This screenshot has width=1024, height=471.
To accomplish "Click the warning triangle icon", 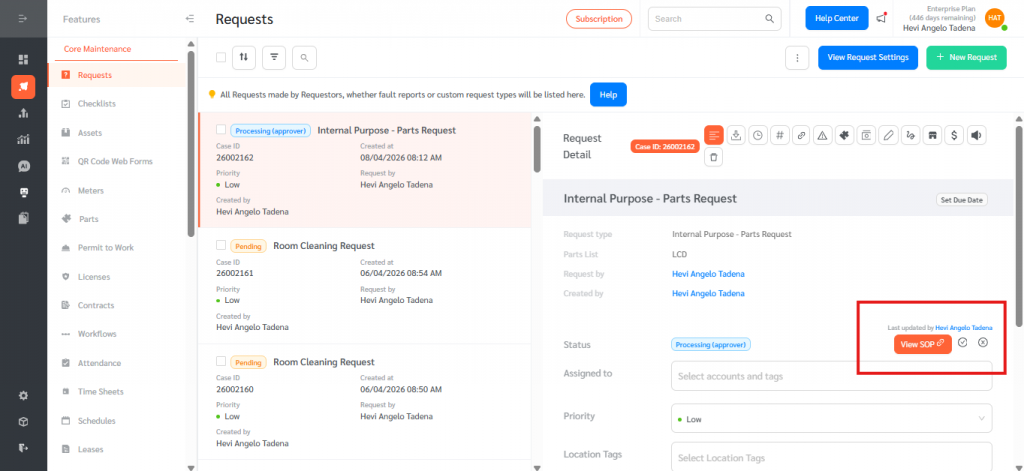I will pyautogui.click(x=823, y=135).
